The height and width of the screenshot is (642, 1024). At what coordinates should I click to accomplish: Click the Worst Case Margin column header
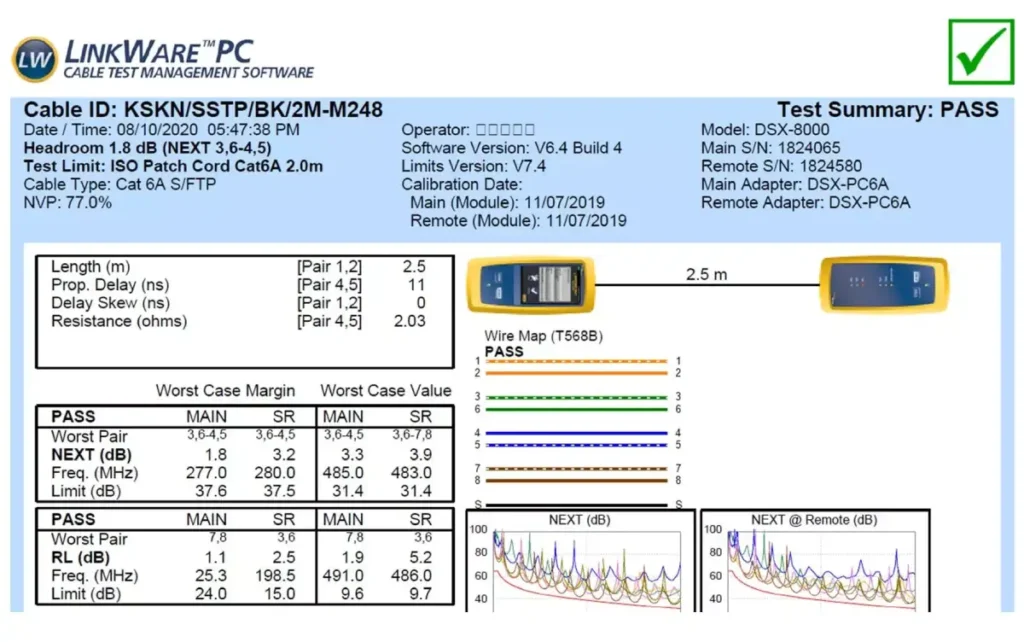pyautogui.click(x=225, y=391)
